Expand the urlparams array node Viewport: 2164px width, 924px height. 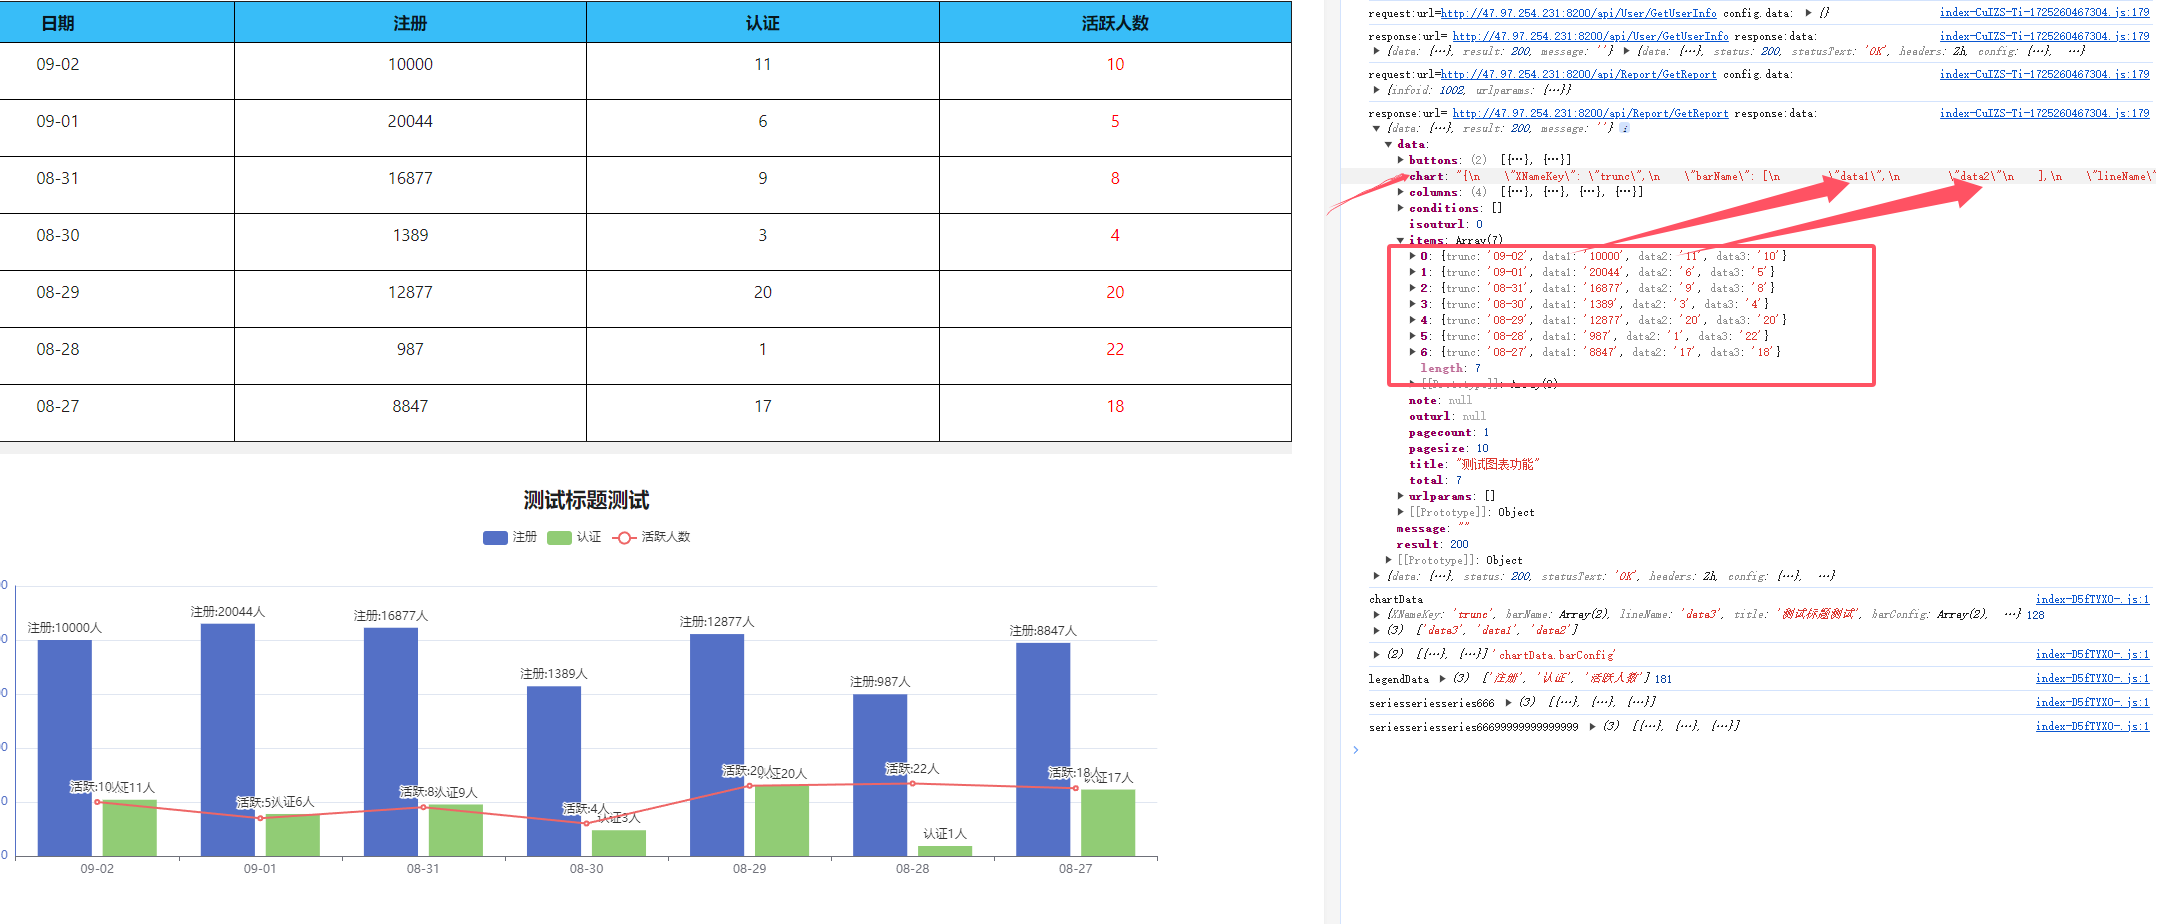click(x=1400, y=496)
